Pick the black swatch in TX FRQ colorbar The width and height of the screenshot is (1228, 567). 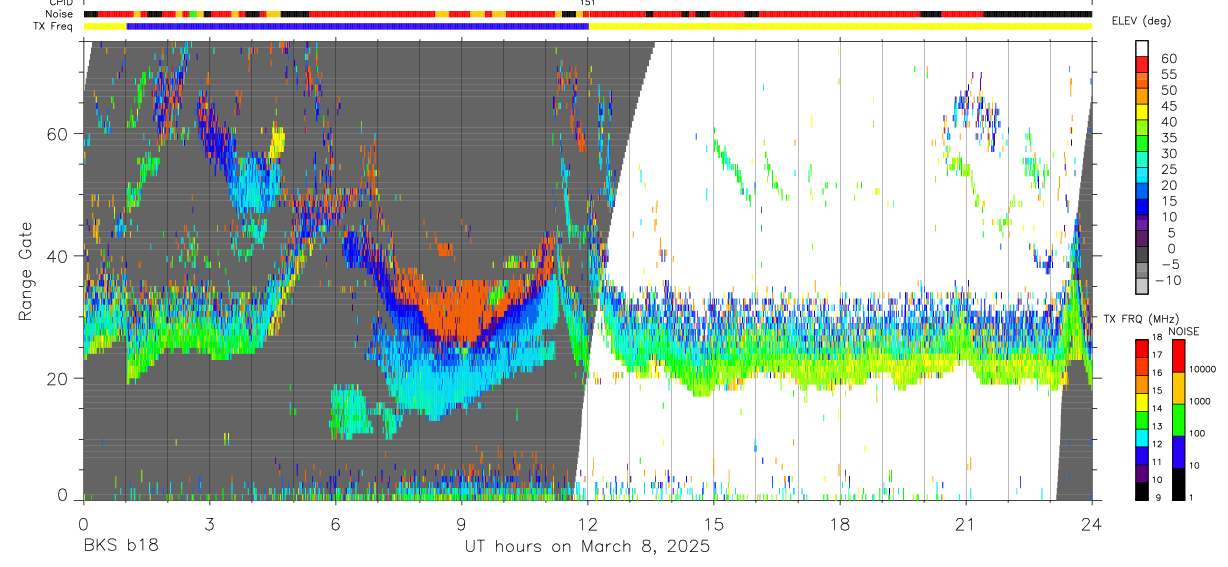(1142, 491)
